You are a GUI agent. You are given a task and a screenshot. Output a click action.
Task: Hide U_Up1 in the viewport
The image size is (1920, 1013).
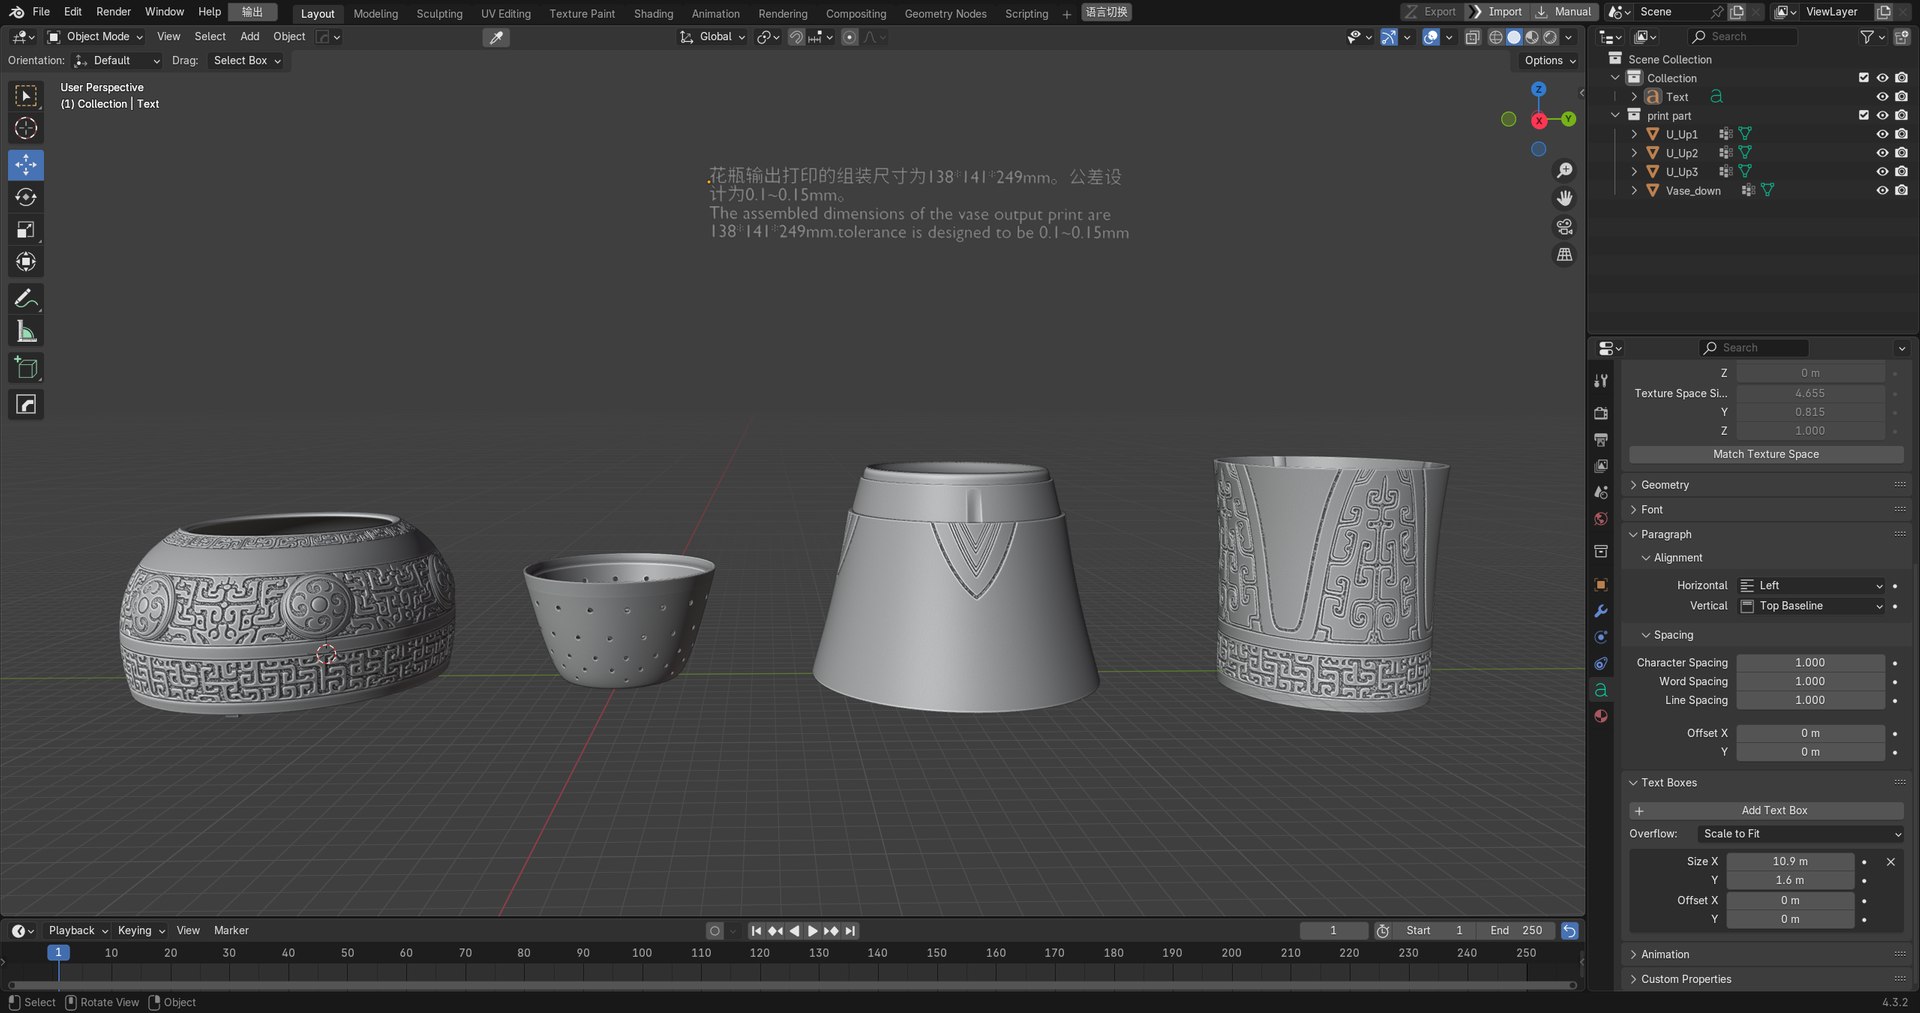click(x=1882, y=134)
